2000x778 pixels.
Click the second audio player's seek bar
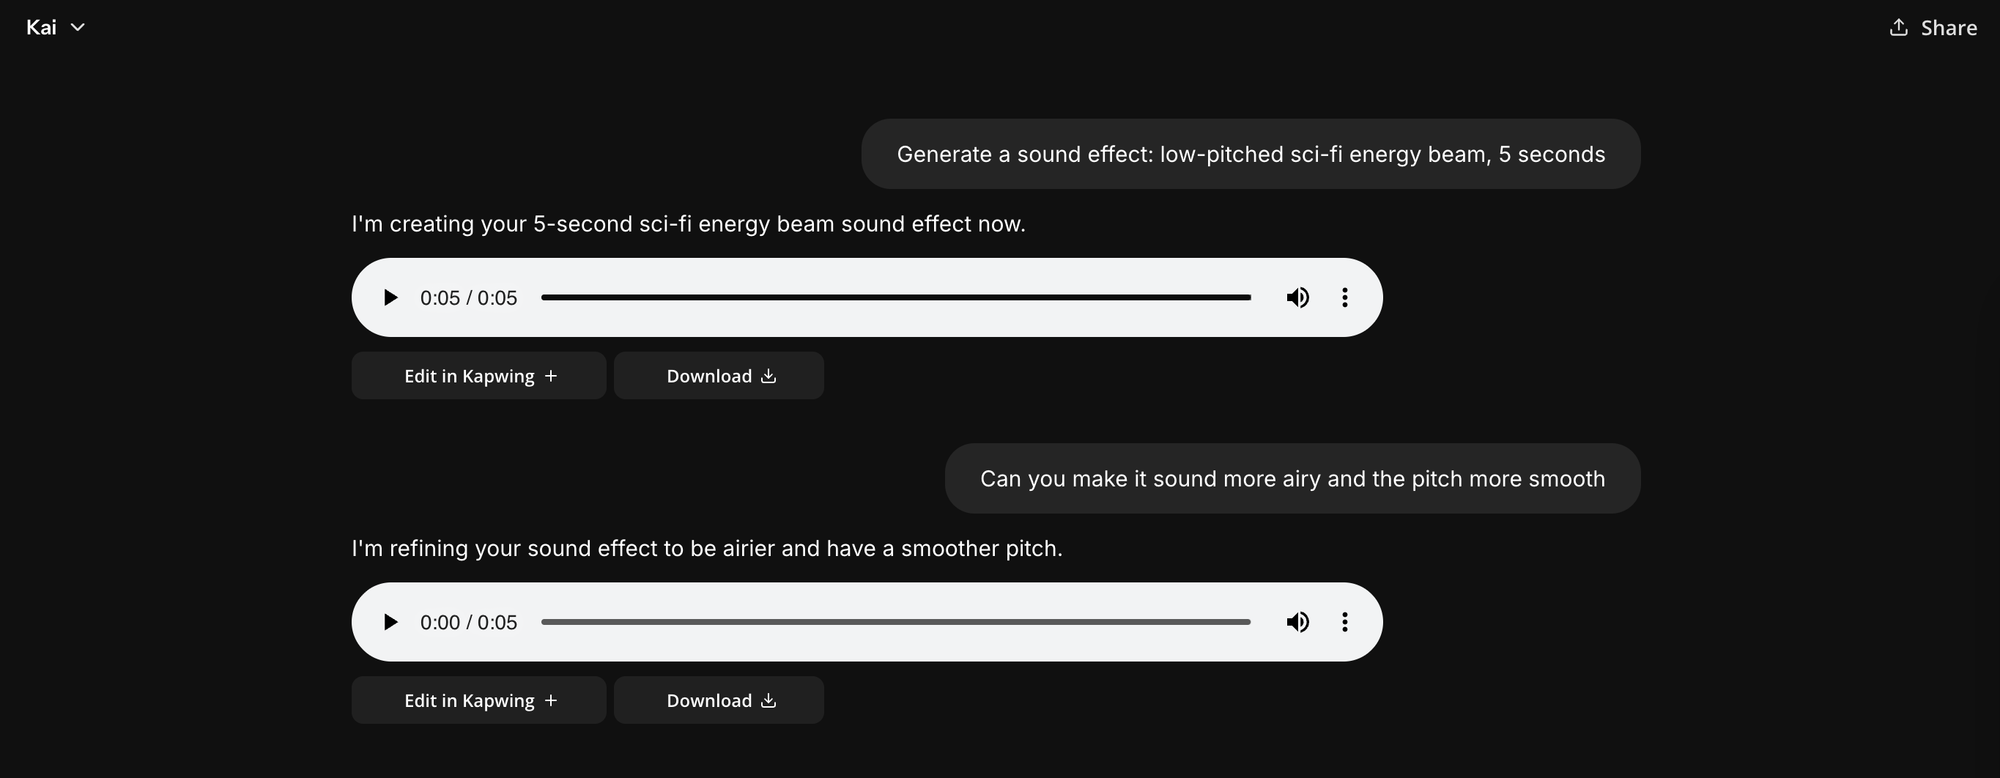(895, 621)
